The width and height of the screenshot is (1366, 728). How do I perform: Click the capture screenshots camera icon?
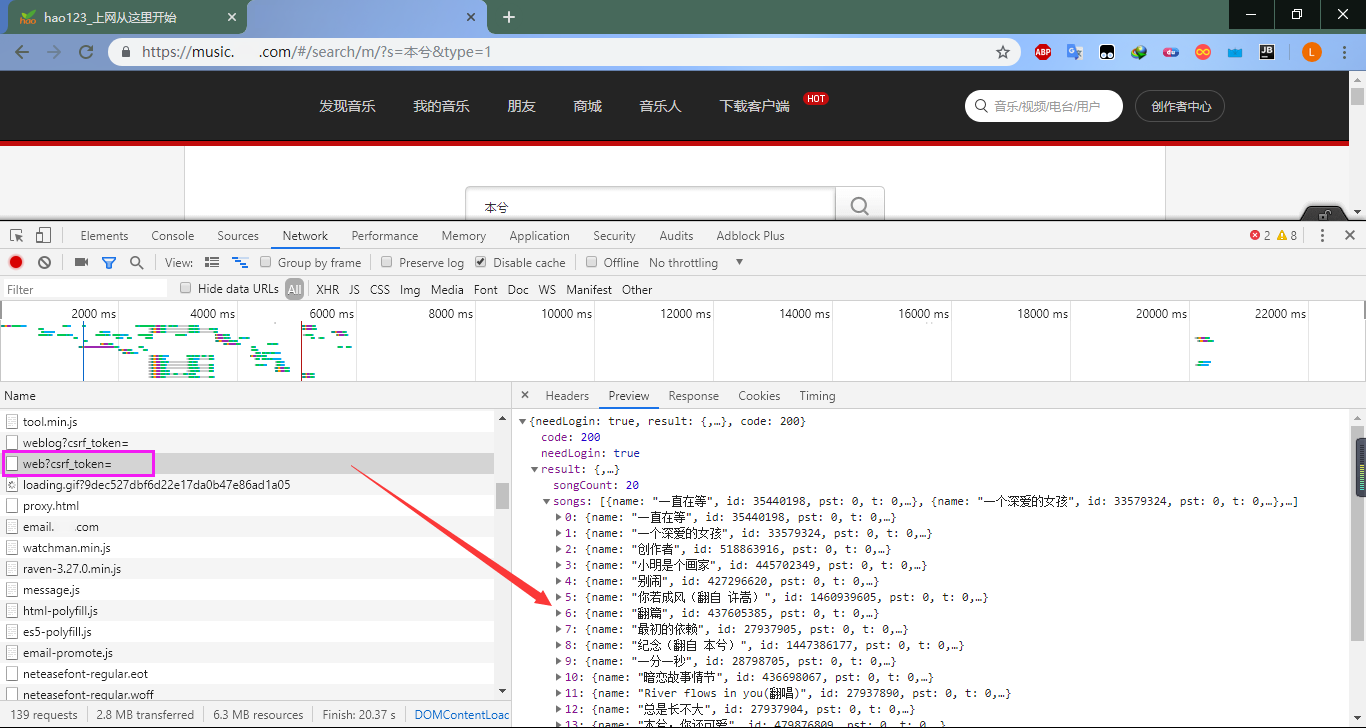click(x=81, y=262)
